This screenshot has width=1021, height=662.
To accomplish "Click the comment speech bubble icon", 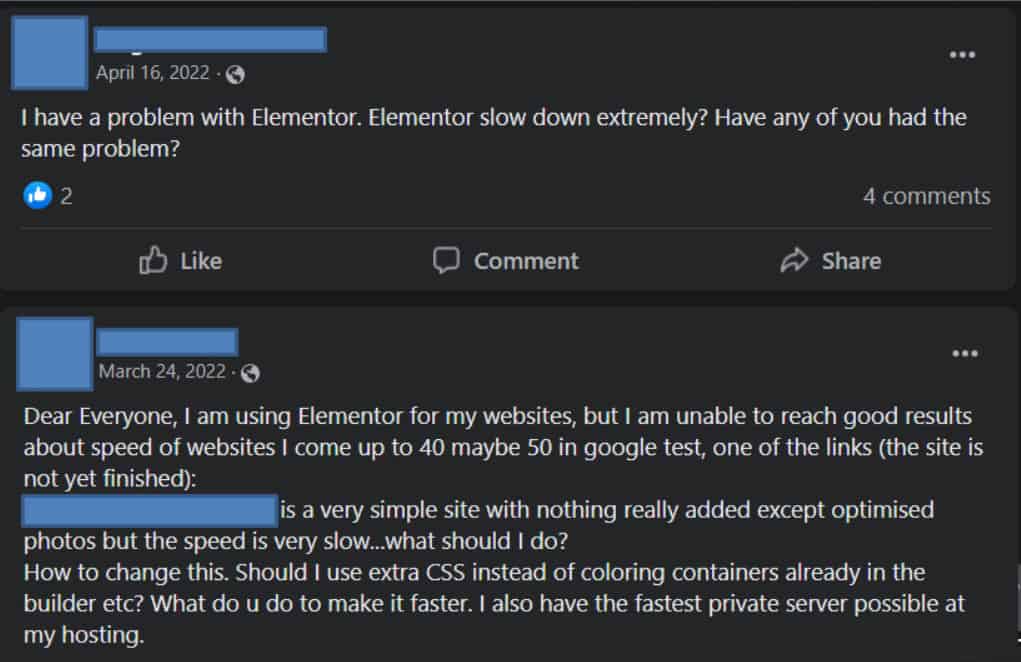I will click(445, 261).
